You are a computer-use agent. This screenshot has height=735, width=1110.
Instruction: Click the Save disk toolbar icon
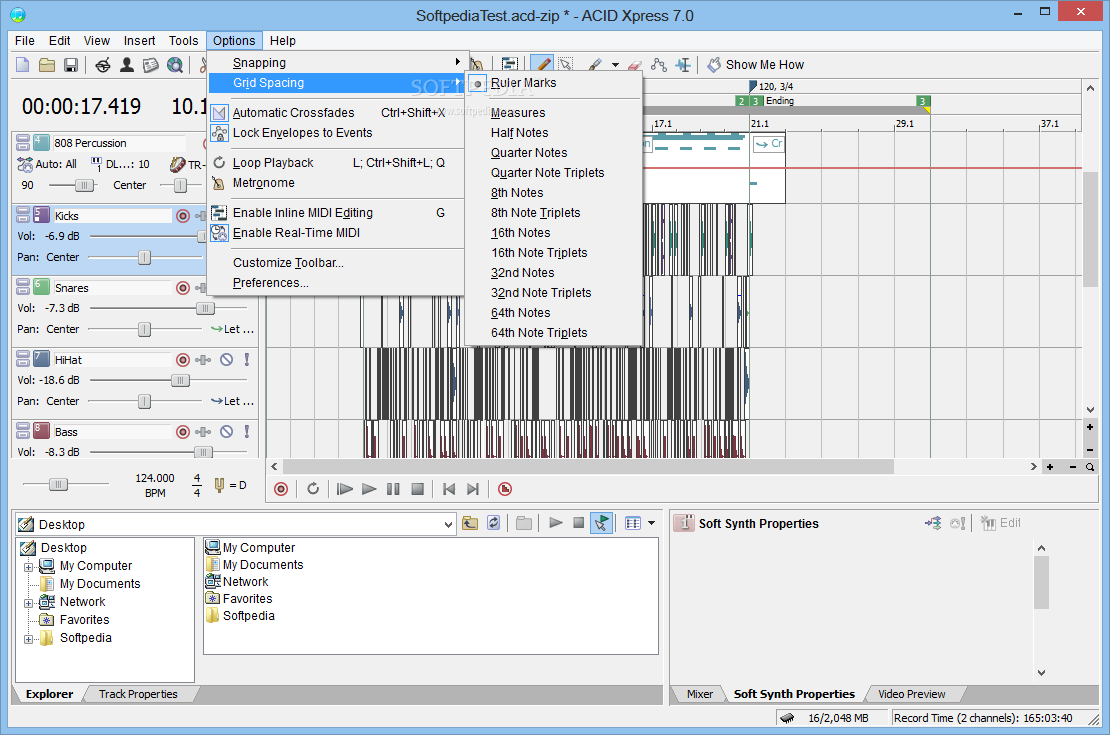71,65
